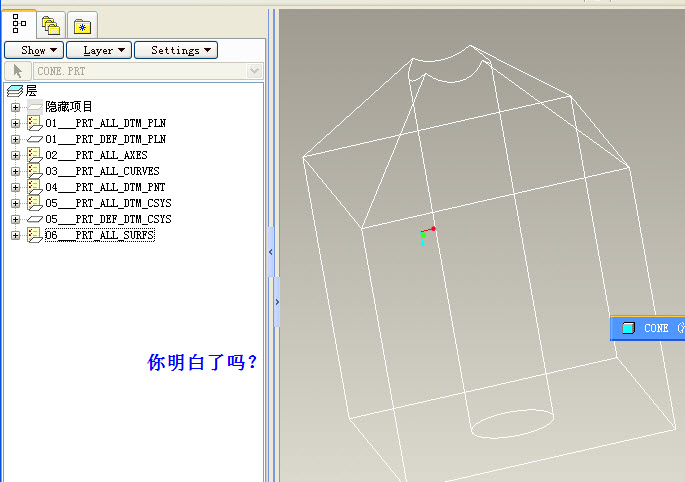
Task: Click the 隐藏项目 hidden items icon
Action: (35, 107)
